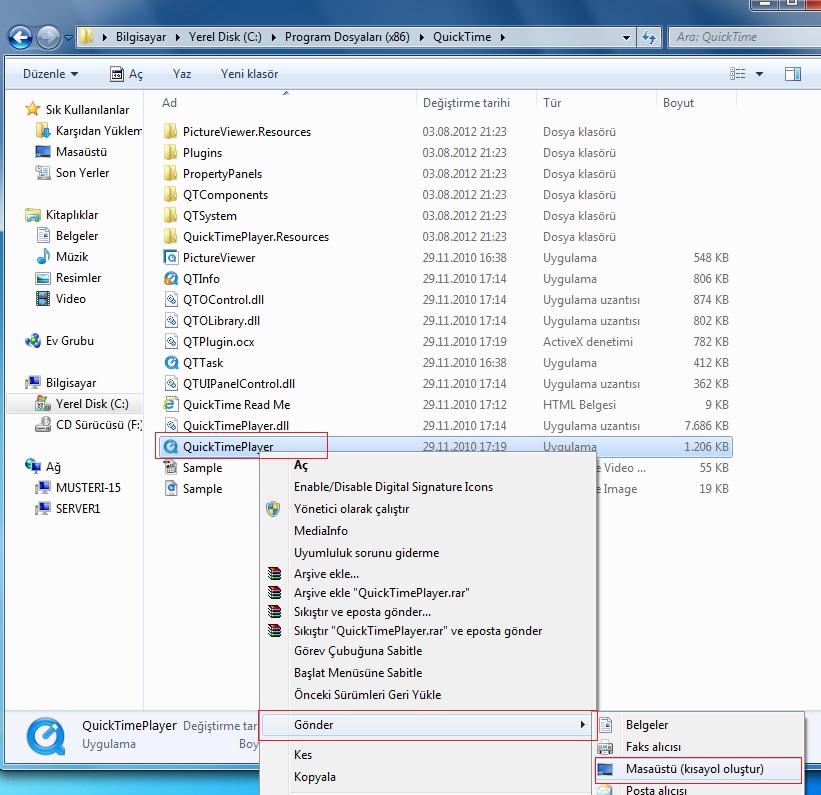Click the Resimler library icon
Screen dimensions: 821x795
point(42,278)
